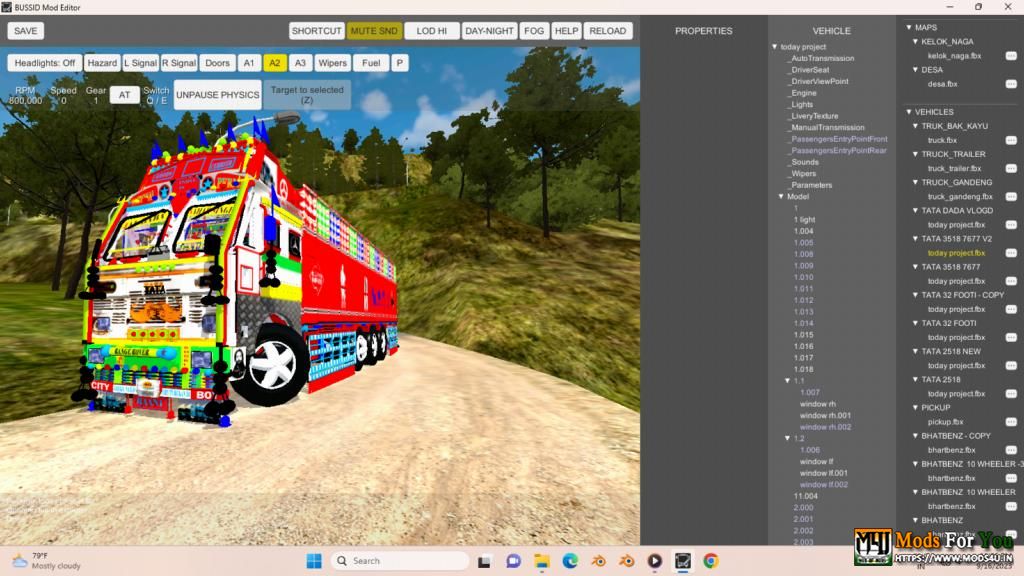The image size is (1024, 576).
Task: Select highlighted A2 animation button
Action: coord(274,63)
